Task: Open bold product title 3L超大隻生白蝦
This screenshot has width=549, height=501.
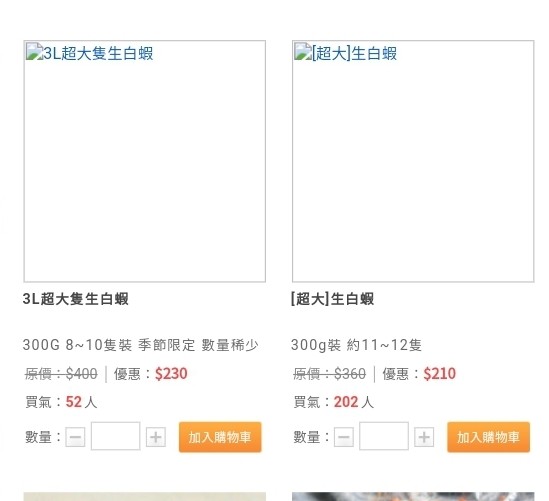Action: (x=76, y=299)
